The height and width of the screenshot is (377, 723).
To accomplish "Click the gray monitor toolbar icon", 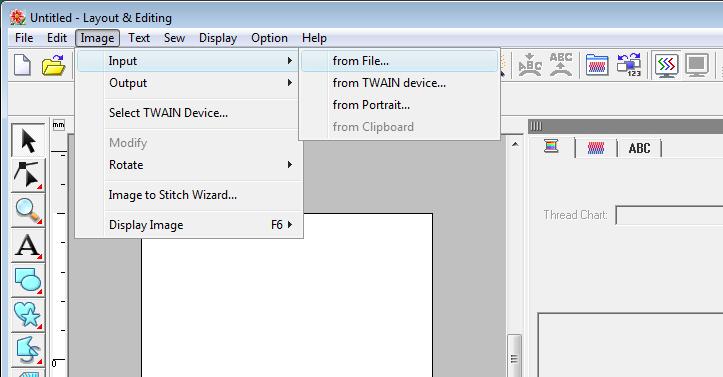I will coord(697,65).
